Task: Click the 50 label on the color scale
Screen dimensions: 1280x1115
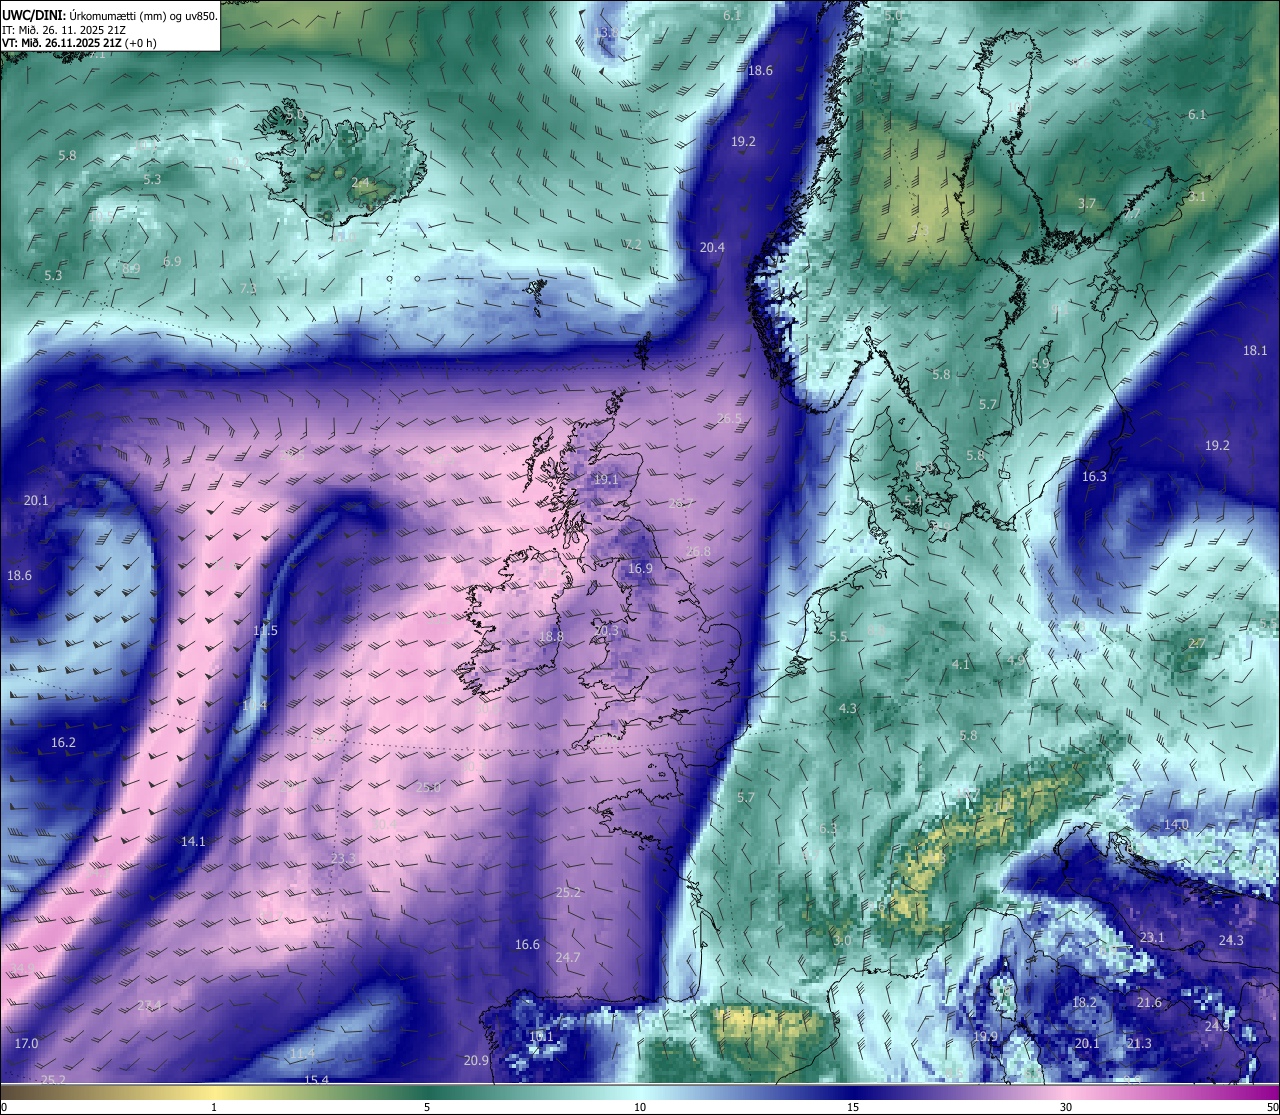Action: pos(1271,1107)
